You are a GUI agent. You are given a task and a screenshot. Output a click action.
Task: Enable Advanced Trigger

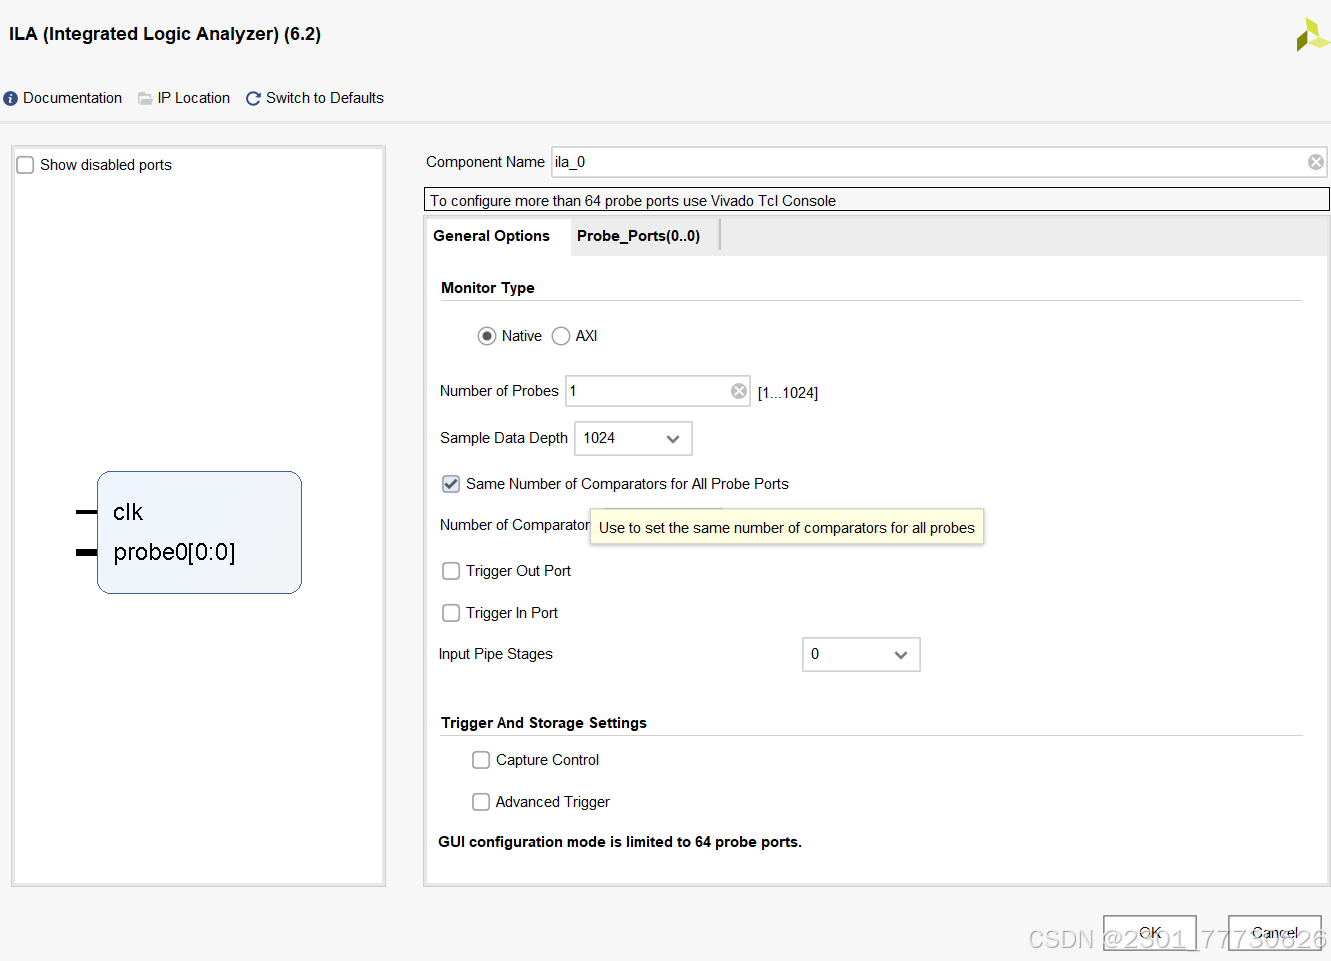tap(481, 802)
